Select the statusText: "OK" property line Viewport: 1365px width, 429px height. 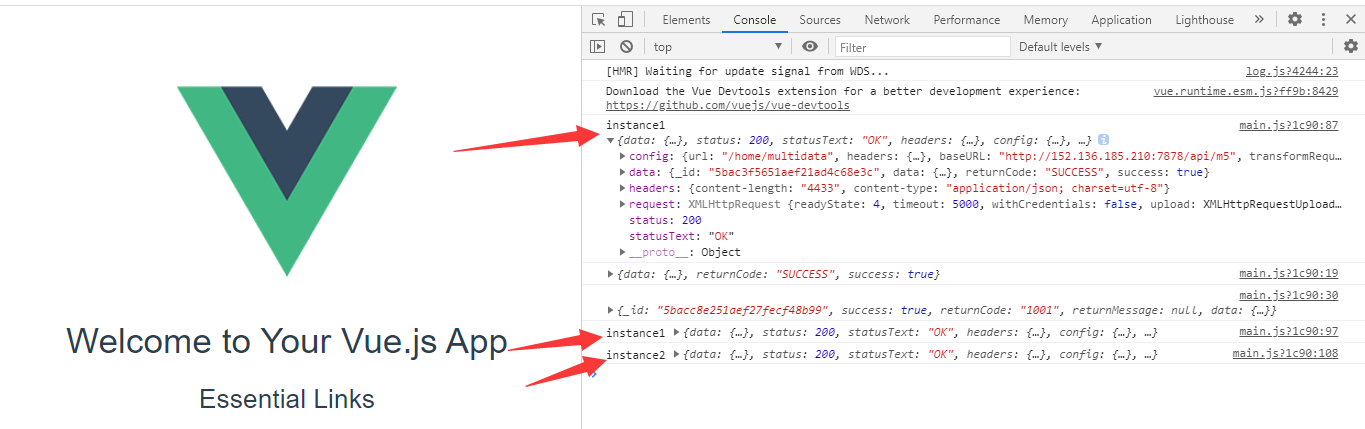coord(682,236)
